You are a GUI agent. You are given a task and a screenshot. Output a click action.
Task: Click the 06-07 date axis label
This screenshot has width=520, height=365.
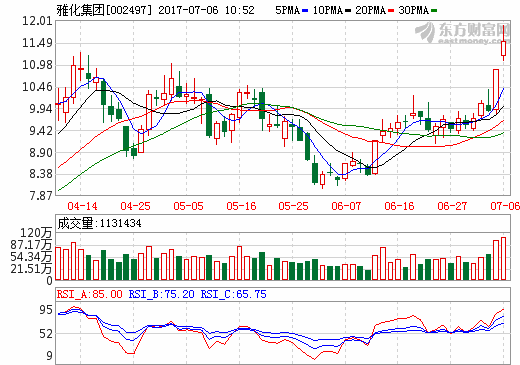346,206
